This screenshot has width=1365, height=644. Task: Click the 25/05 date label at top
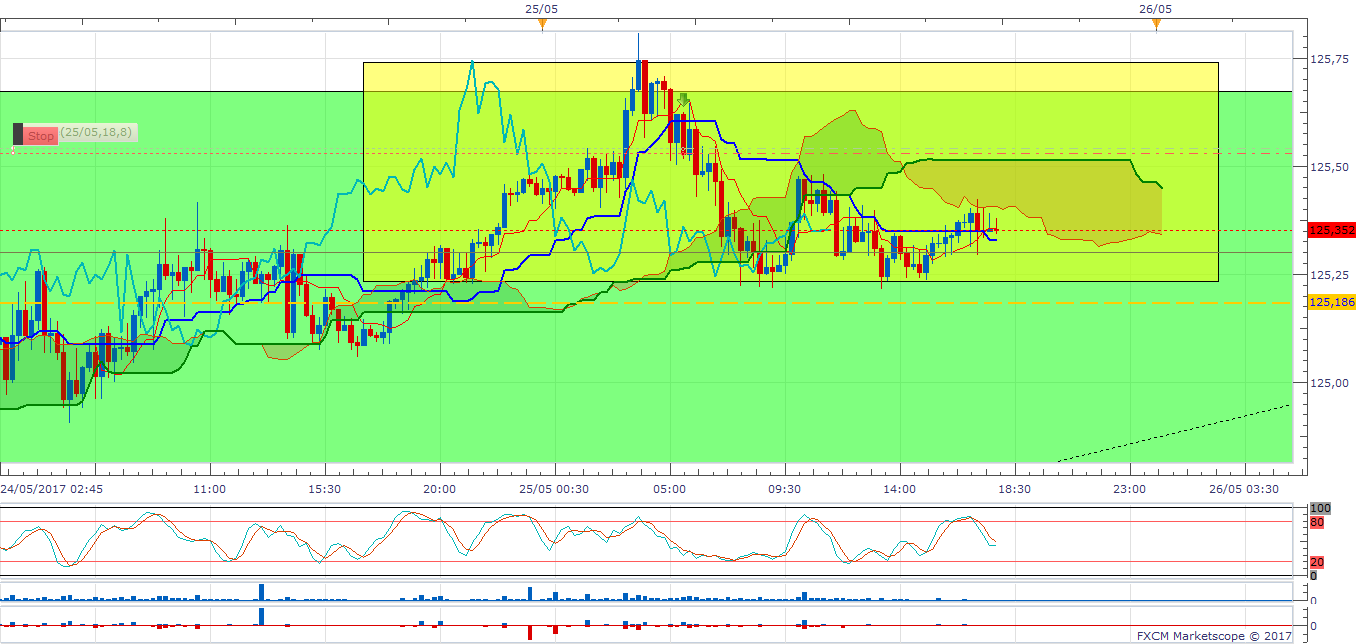click(542, 8)
